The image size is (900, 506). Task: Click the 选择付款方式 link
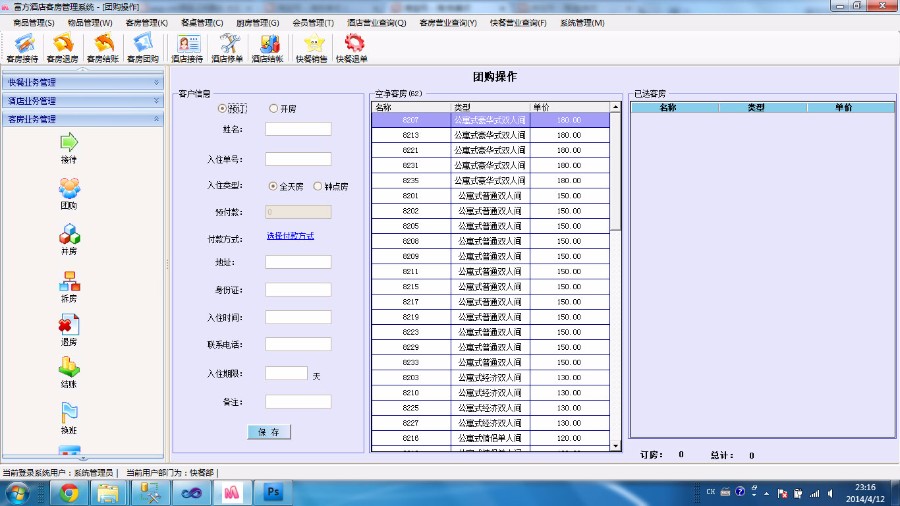tap(290, 236)
